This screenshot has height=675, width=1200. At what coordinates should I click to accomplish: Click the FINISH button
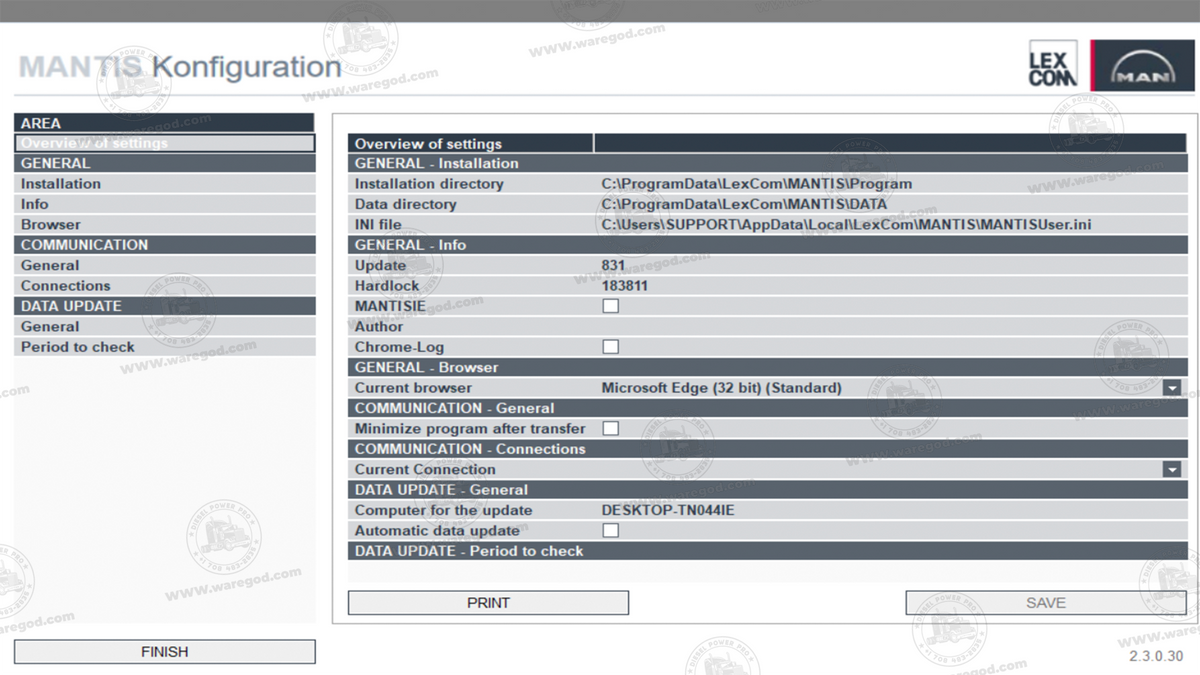tap(165, 652)
